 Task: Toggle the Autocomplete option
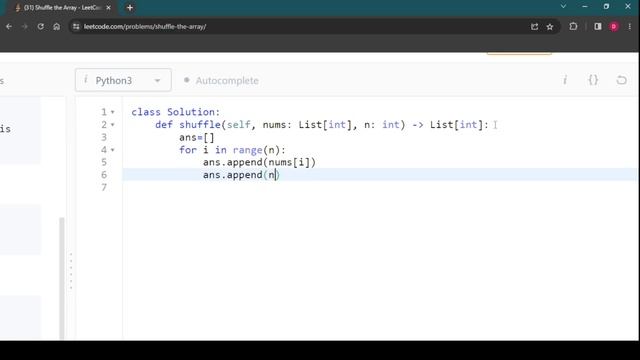coord(221,80)
